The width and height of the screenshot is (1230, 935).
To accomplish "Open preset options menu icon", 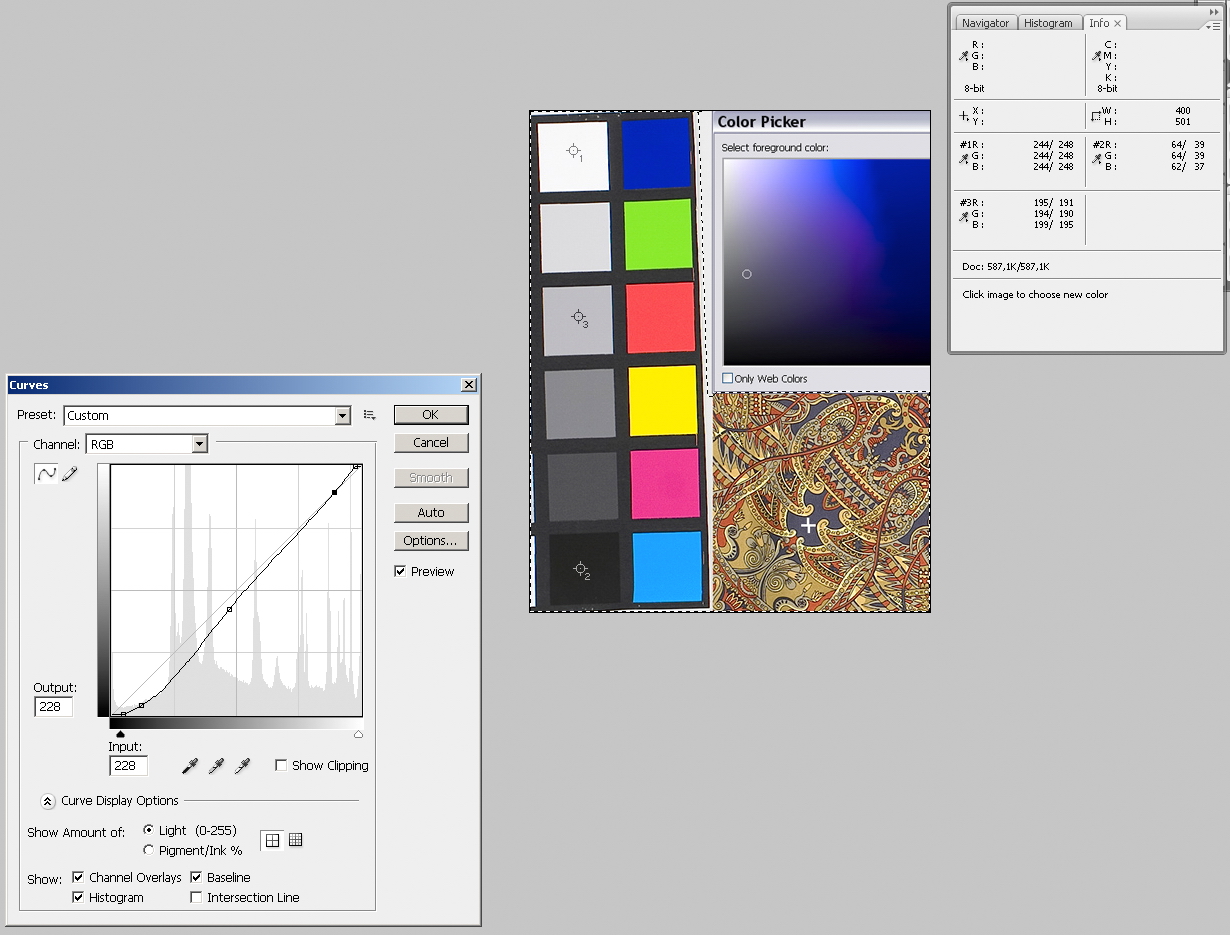I will tap(369, 415).
